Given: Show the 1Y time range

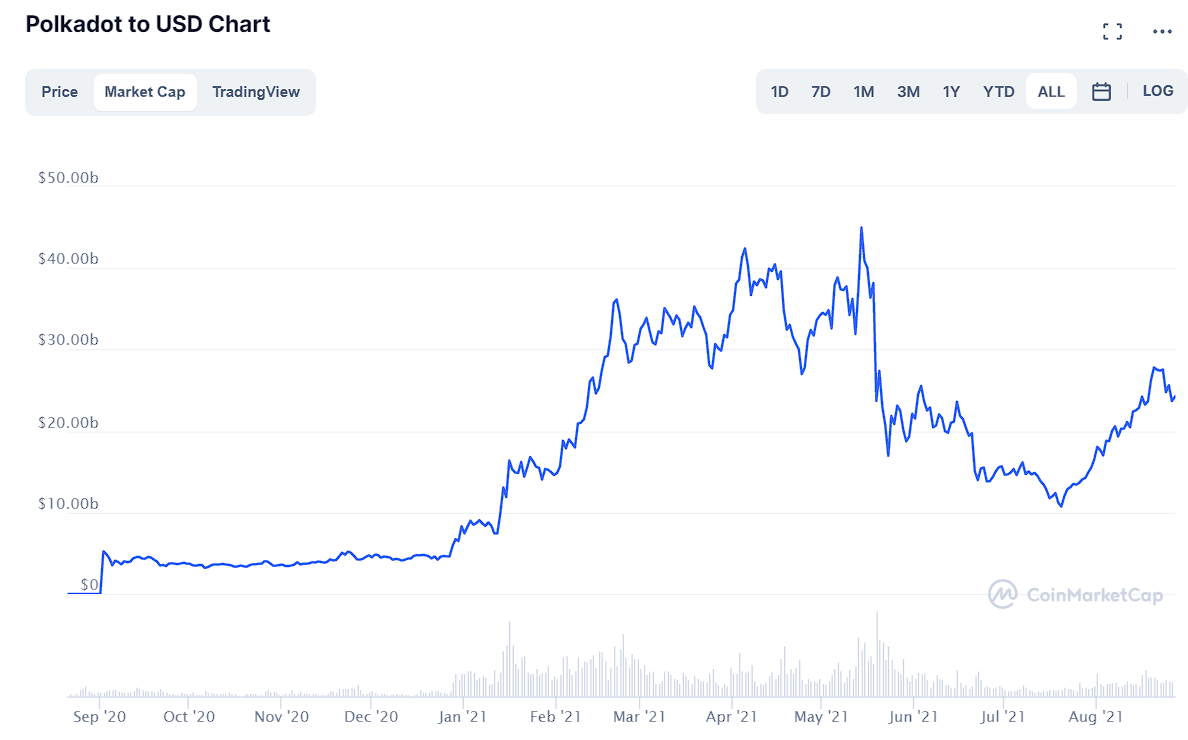Looking at the screenshot, I should click(x=952, y=92).
